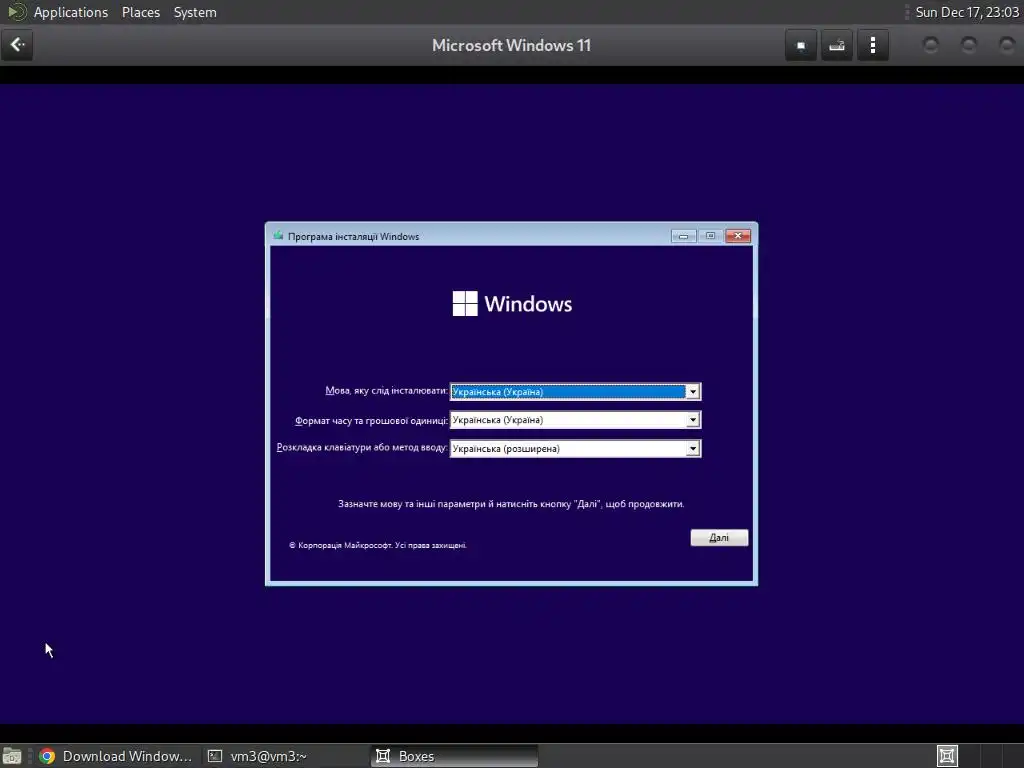The image size is (1024, 768).
Task: Open the GNOME Applications menu
Action: (71, 12)
